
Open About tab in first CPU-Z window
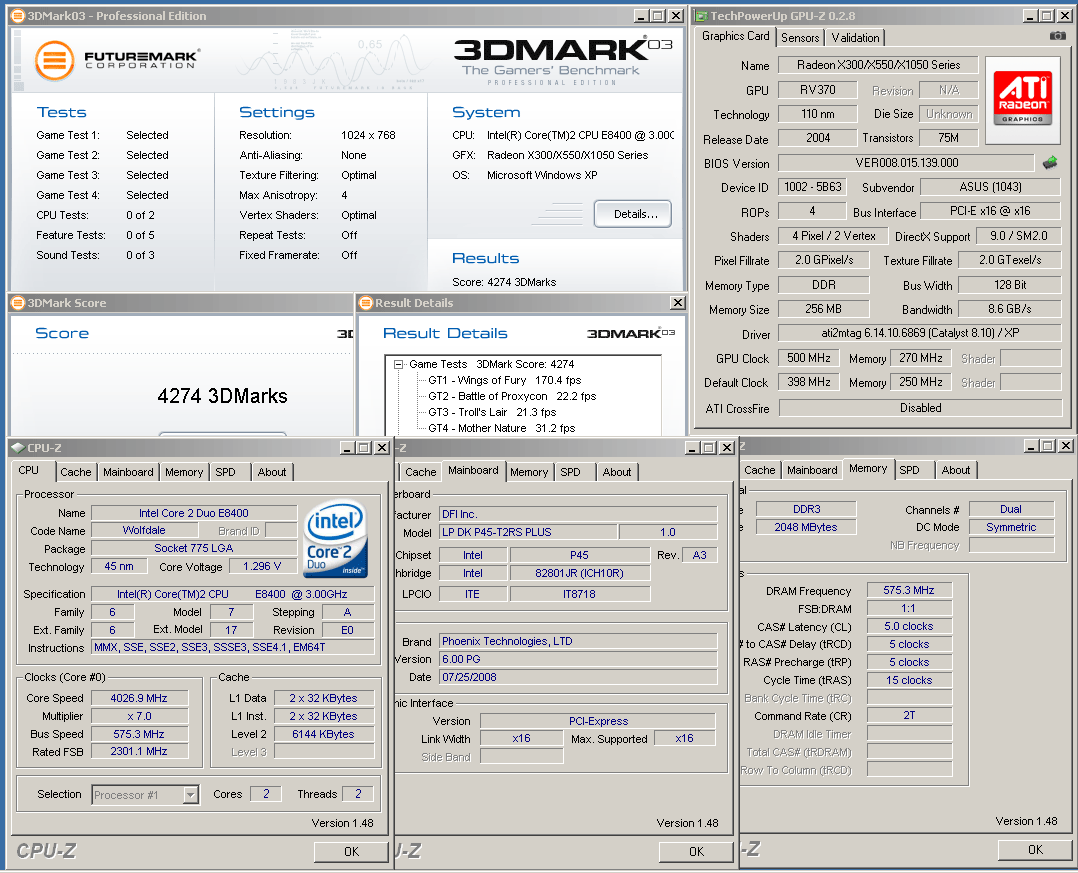[x=272, y=472]
